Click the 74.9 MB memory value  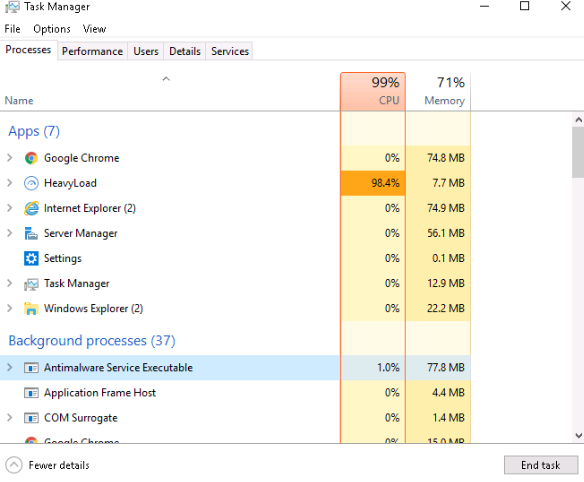coord(446,208)
